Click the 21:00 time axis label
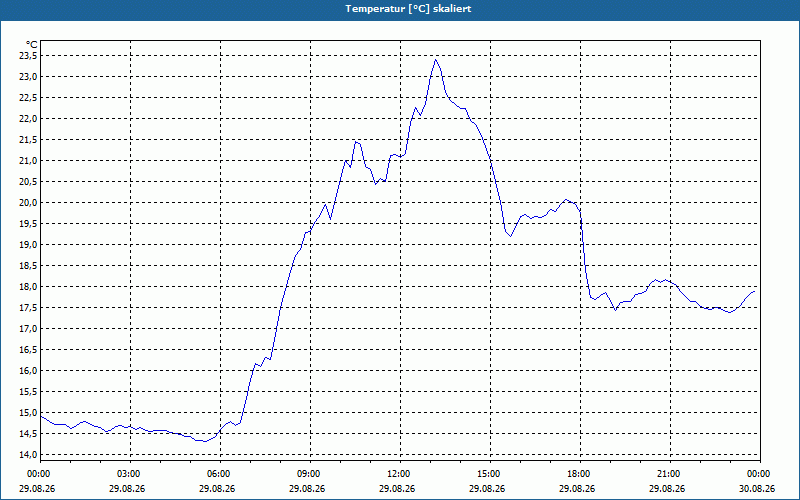This screenshot has width=800, height=500. (x=670, y=474)
